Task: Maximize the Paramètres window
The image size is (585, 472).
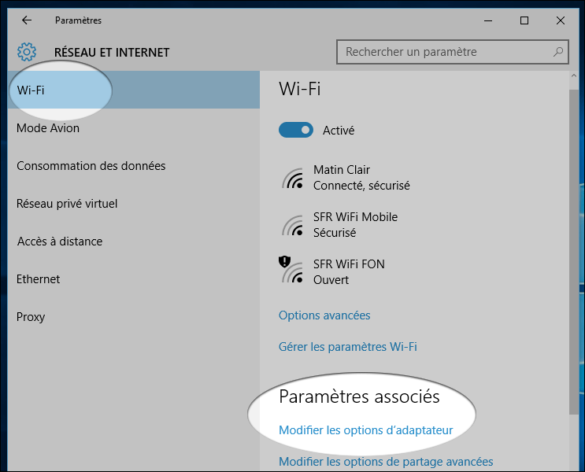Action: (x=524, y=21)
